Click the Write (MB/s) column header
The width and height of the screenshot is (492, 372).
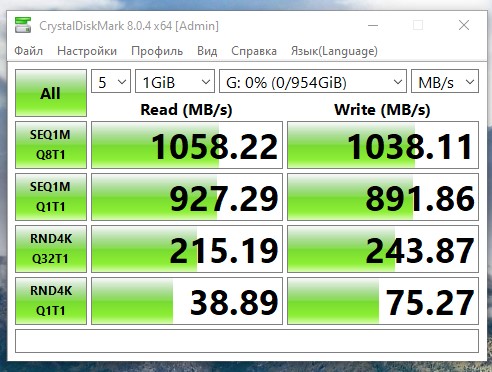click(382, 110)
